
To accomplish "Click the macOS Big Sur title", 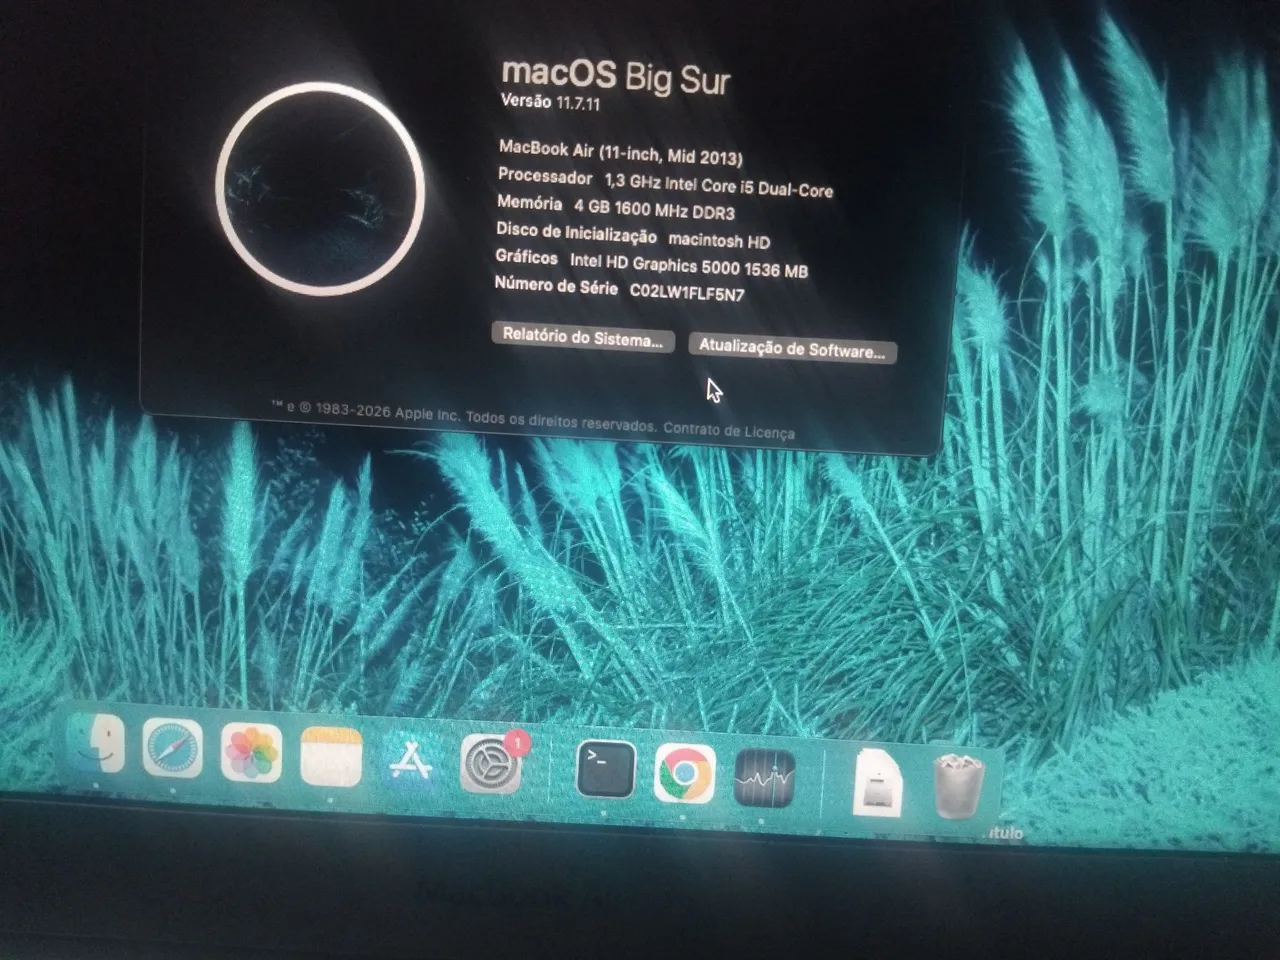I will click(615, 74).
